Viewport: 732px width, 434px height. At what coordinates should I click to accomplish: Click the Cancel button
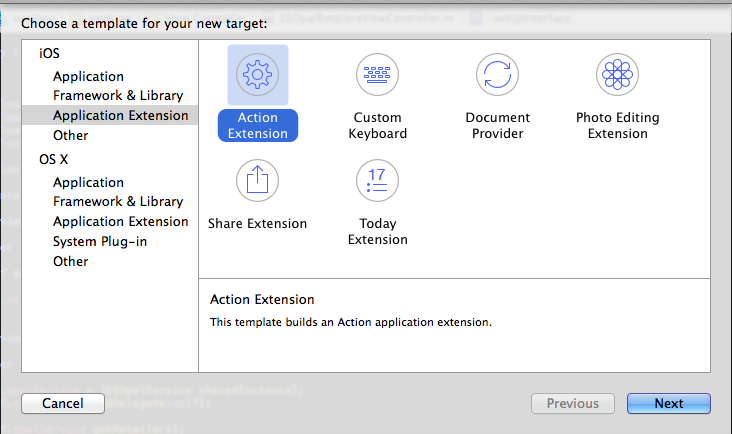pos(63,404)
